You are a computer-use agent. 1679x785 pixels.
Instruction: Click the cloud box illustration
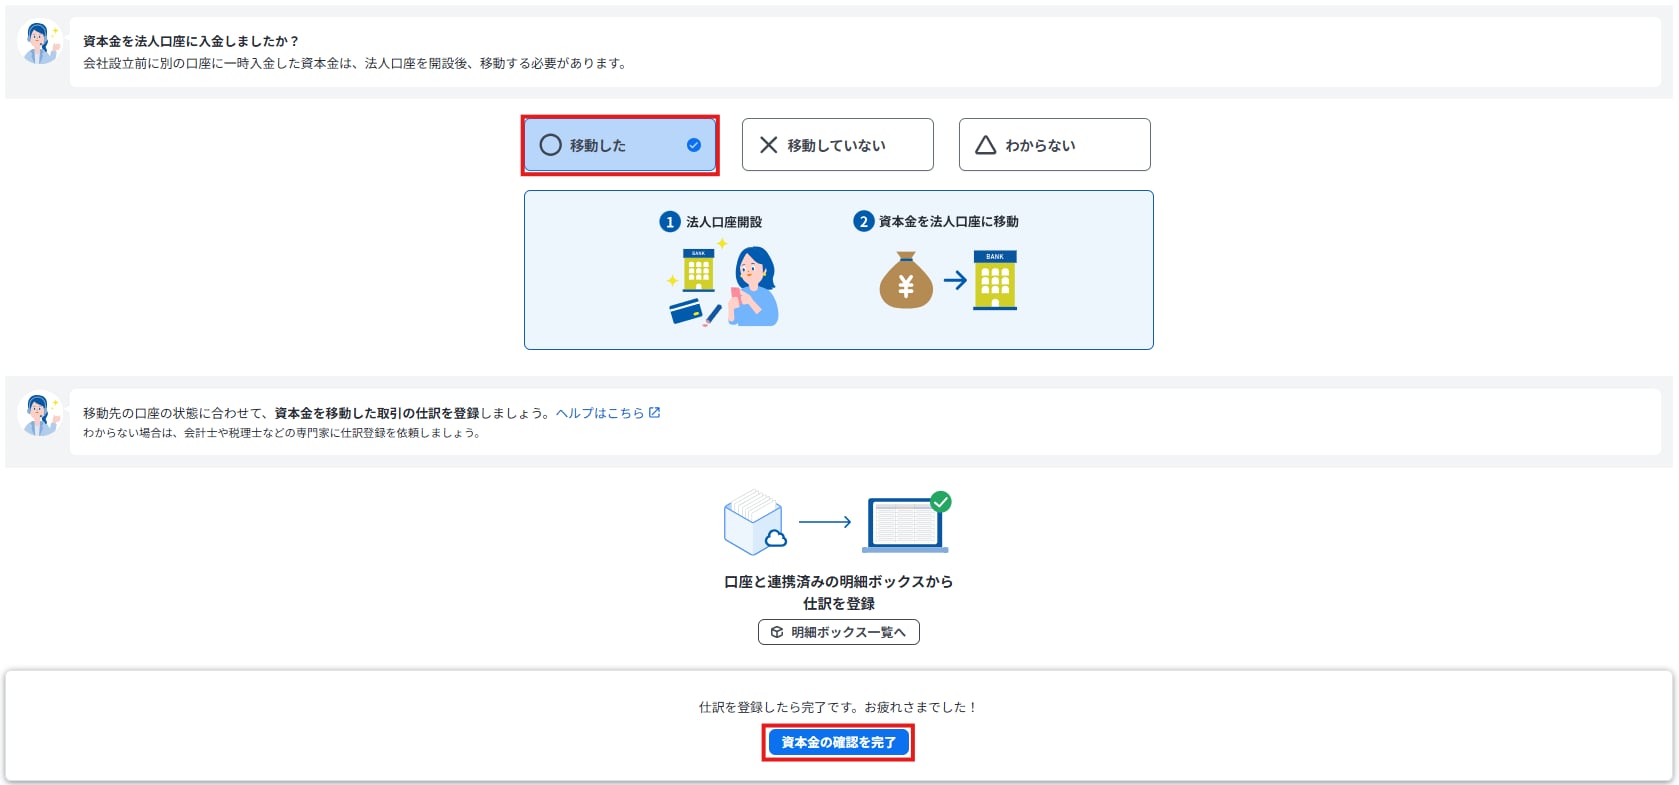click(x=755, y=522)
